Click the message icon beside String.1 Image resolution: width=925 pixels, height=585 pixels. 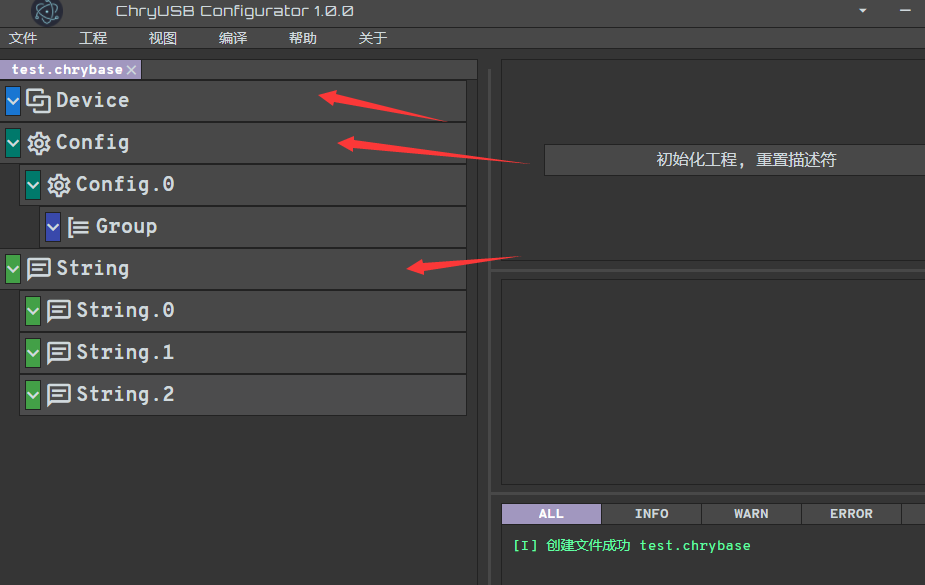59,353
